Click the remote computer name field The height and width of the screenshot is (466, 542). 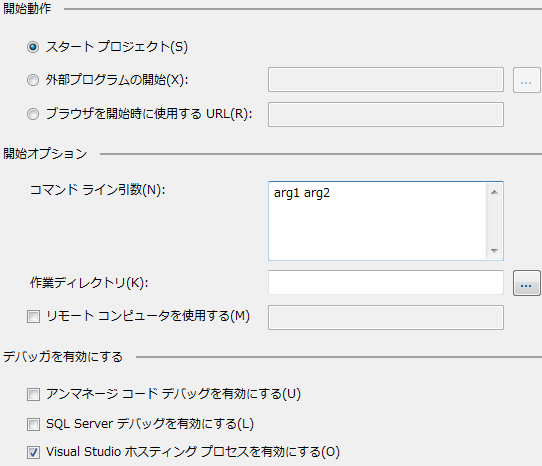pos(386,317)
